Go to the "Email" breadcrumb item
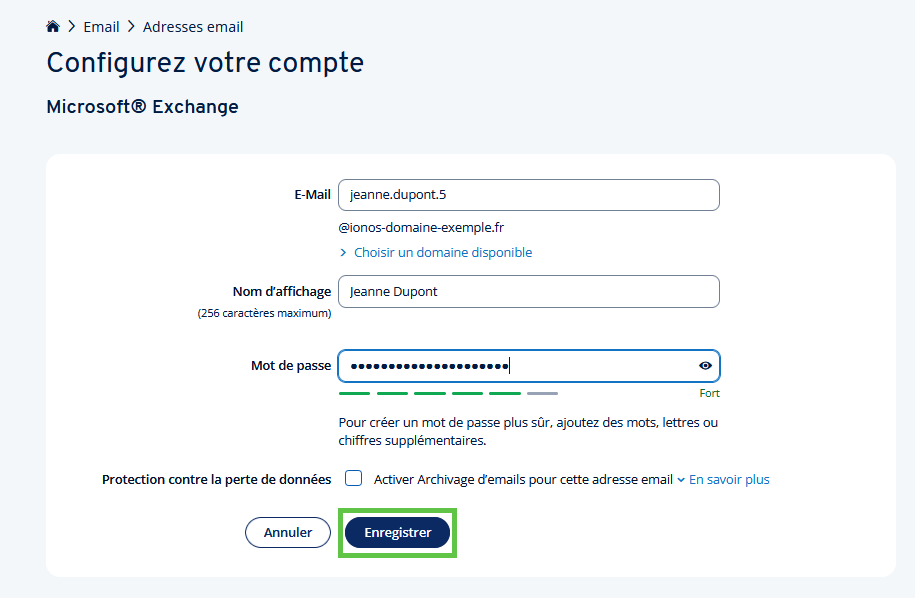 click(x=102, y=27)
